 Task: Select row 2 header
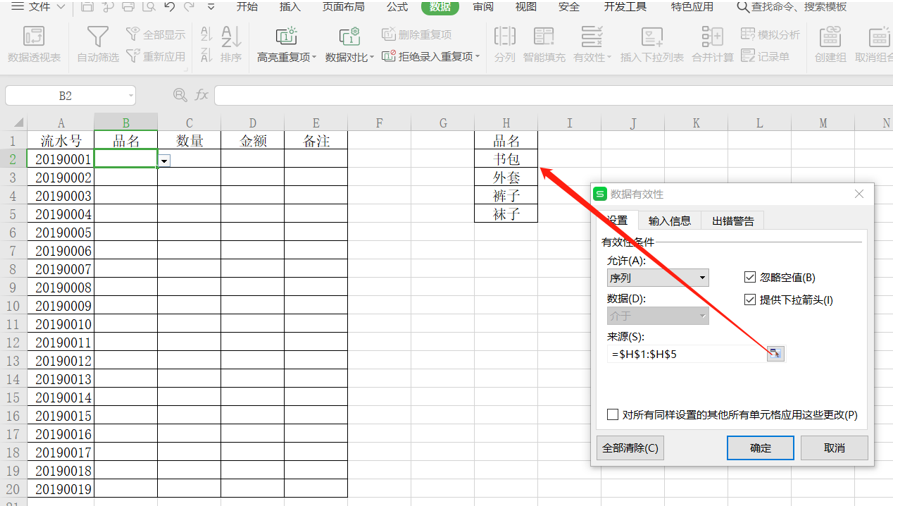pyautogui.click(x=13, y=159)
